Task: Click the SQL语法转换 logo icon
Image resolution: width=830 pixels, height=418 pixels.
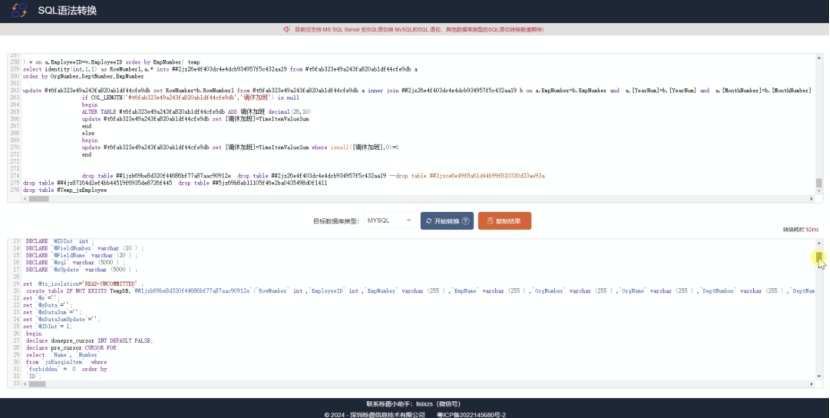Action: [x=19, y=10]
